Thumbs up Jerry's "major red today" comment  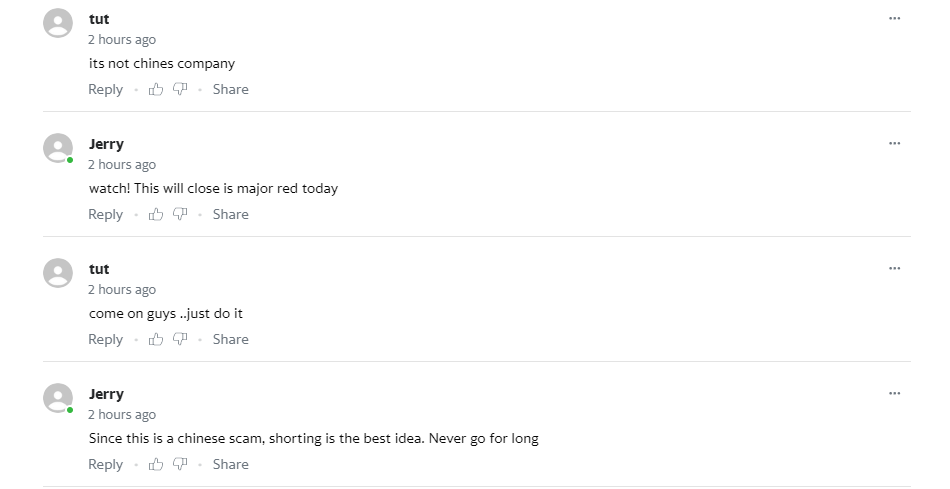tap(156, 215)
